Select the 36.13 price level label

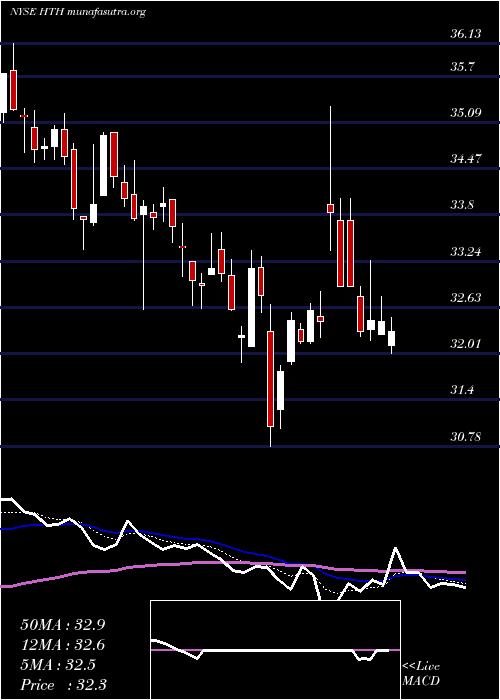pos(466,33)
